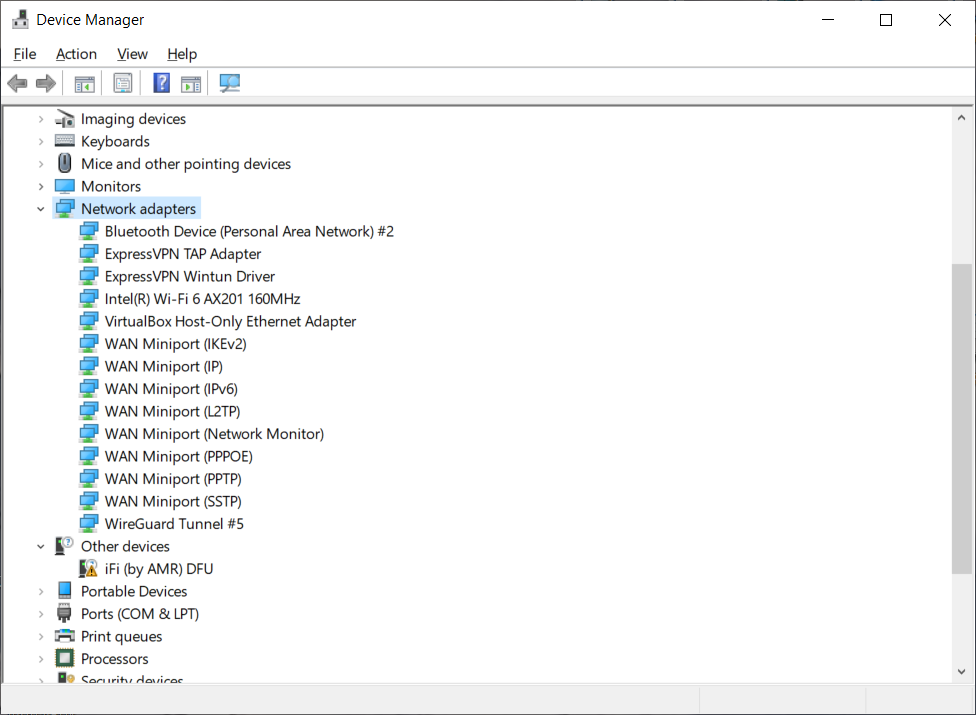Select VirtualBox Host-Only Ethernet Adapter

(230, 322)
